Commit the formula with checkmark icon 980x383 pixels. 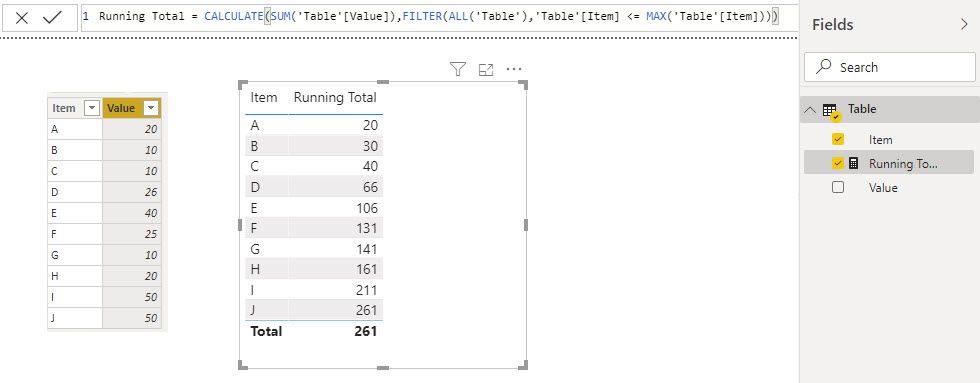point(52,17)
